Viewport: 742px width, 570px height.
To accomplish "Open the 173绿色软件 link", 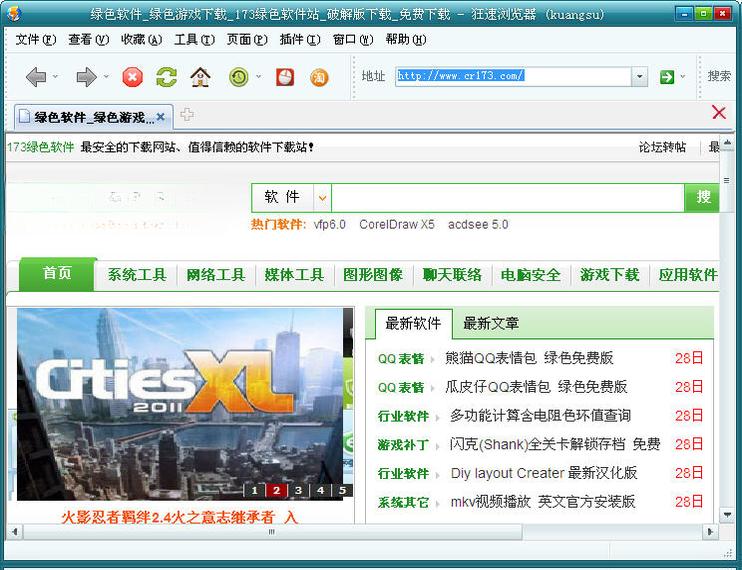I will (x=41, y=147).
